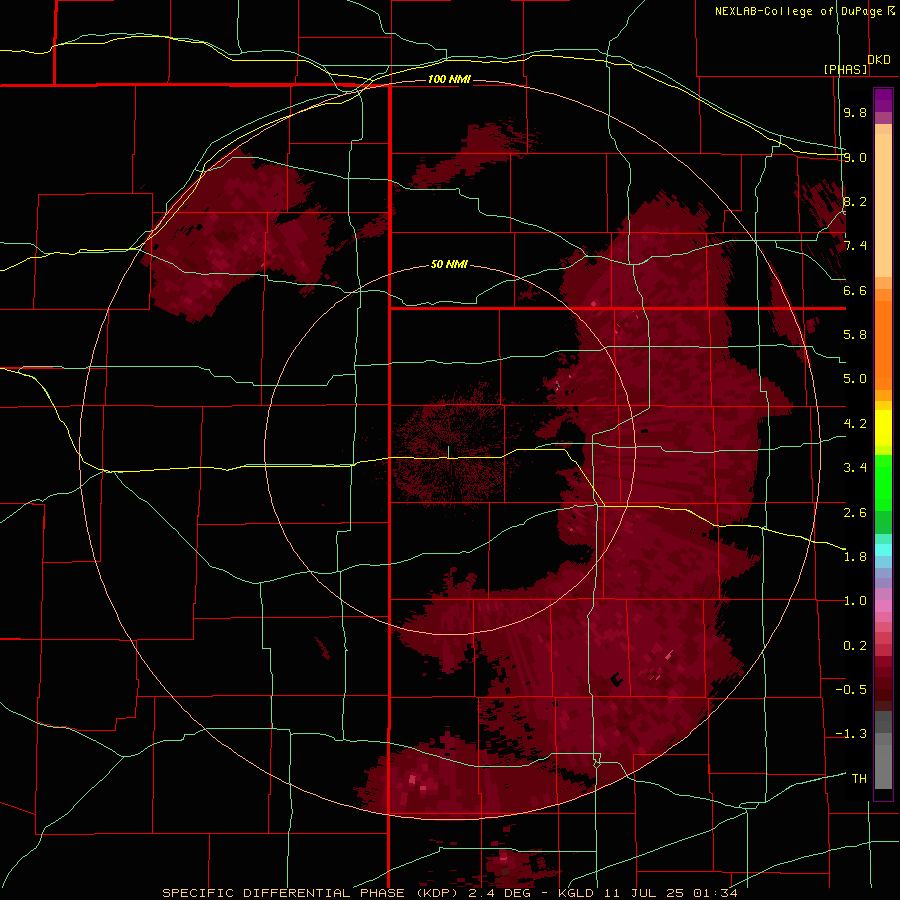Click the 9.8 value on the color scale
900x900 pixels.
coord(855,112)
